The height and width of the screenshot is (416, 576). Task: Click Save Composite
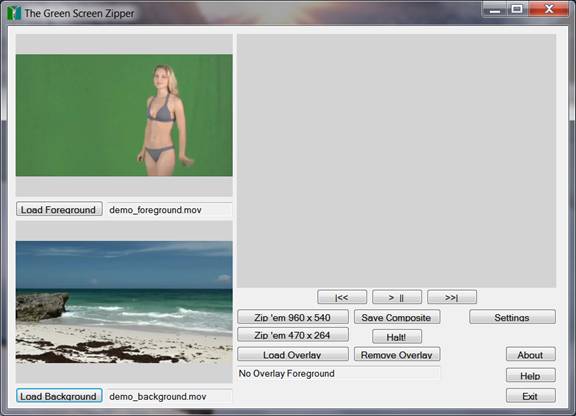click(397, 317)
